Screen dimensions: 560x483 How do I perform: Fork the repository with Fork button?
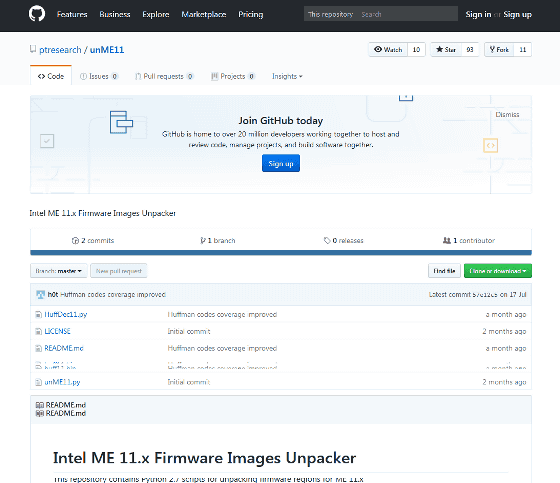pyautogui.click(x=499, y=50)
